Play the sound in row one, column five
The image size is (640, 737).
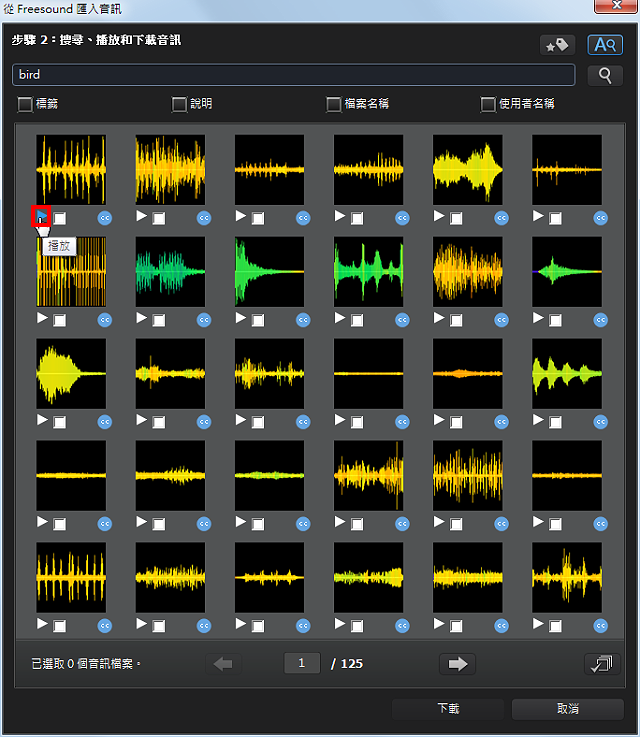pos(439,216)
